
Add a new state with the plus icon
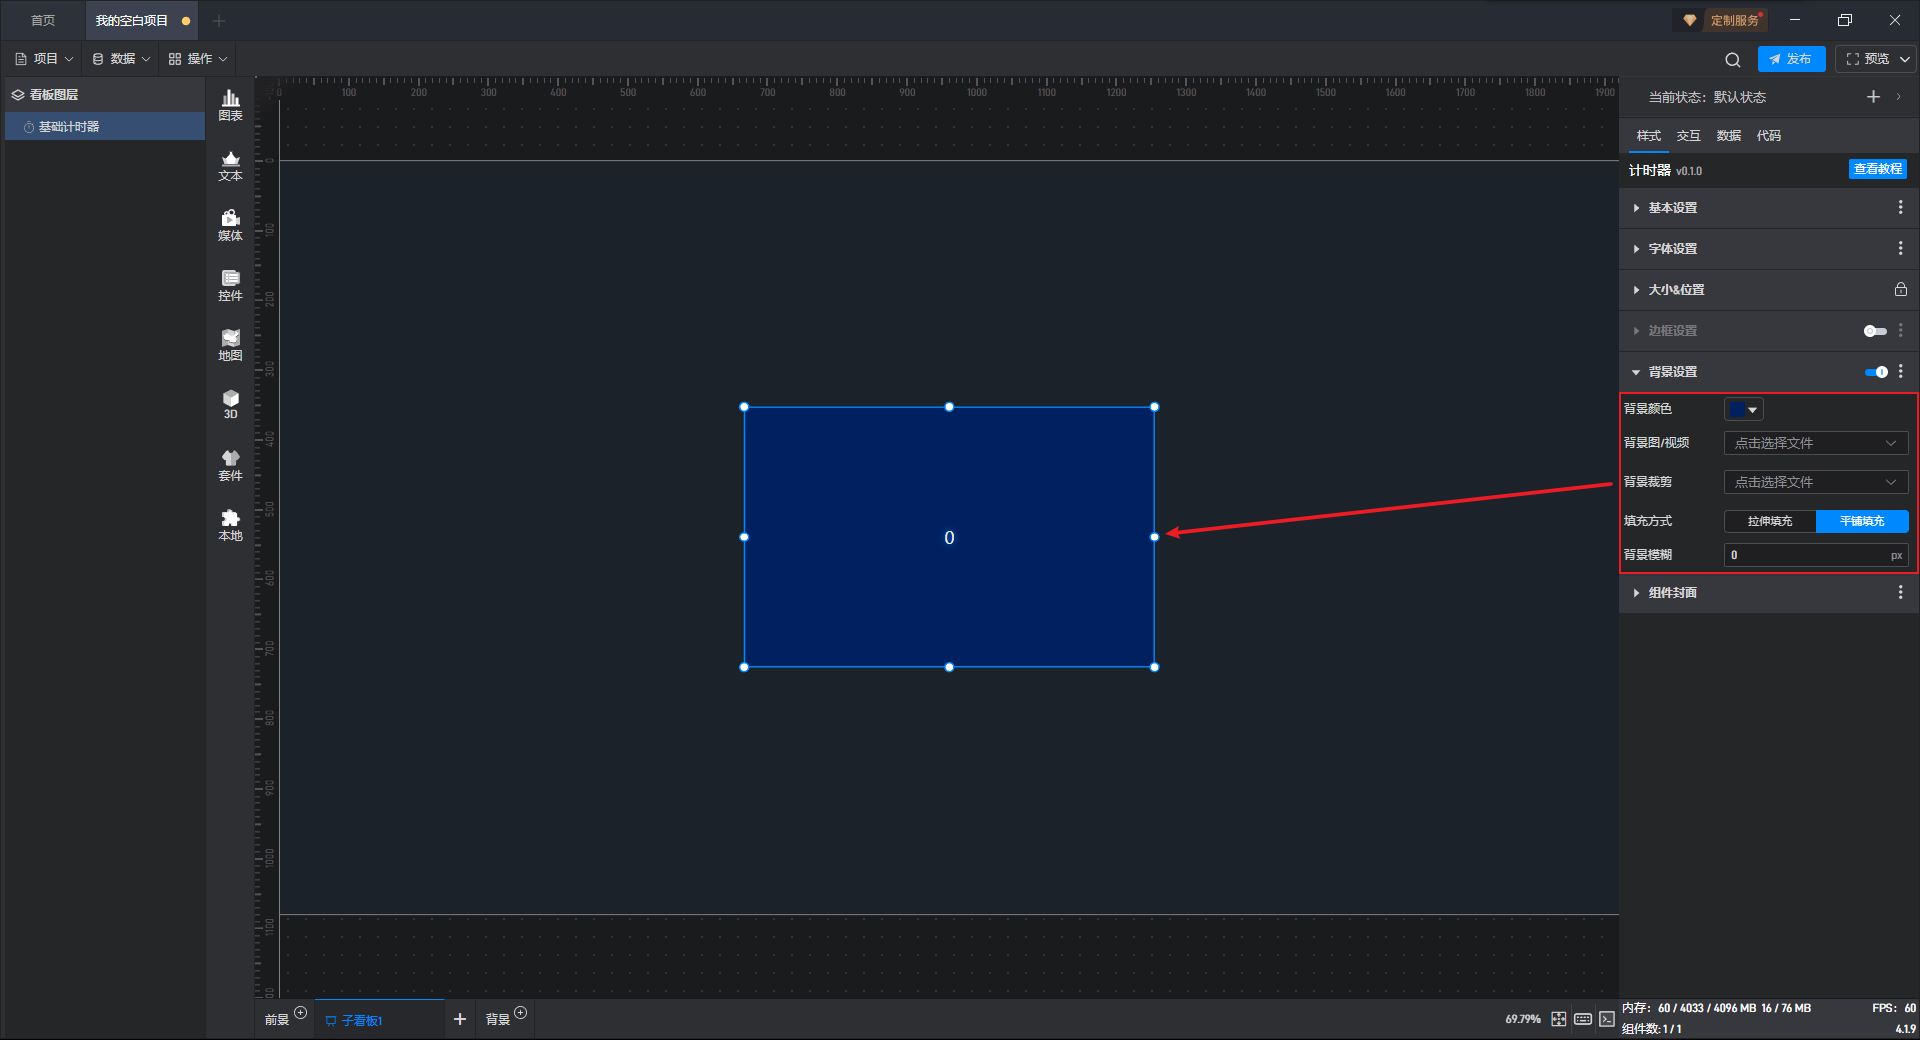tap(1873, 97)
